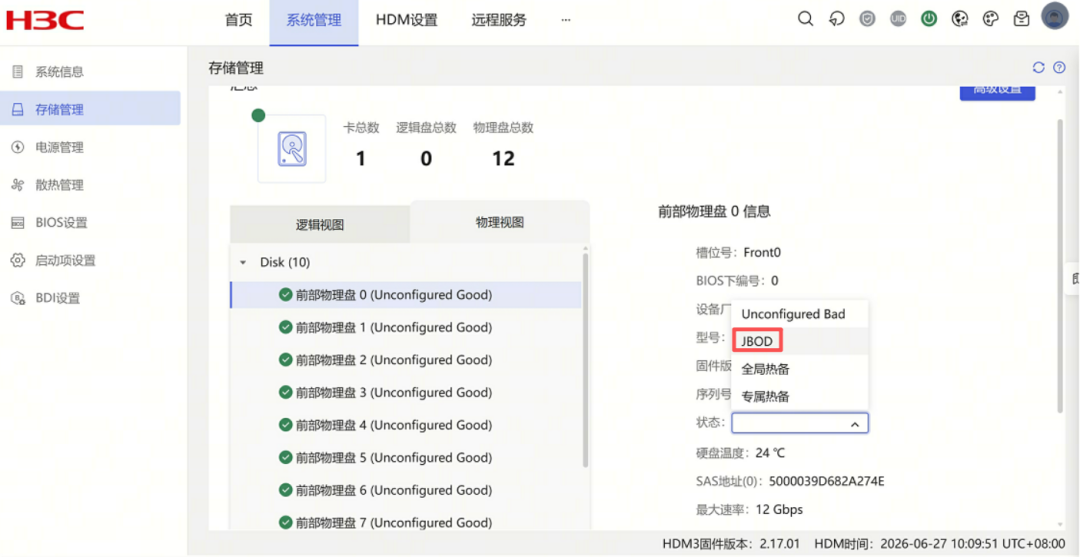This screenshot has height=557, width=1080.
Task: Go to 电源管理 in sidebar
Action: click(x=59, y=147)
